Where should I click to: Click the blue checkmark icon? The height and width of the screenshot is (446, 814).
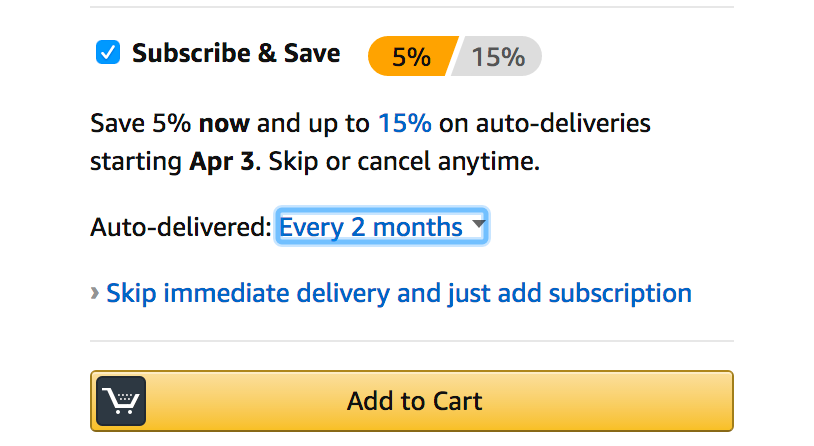pyautogui.click(x=108, y=52)
